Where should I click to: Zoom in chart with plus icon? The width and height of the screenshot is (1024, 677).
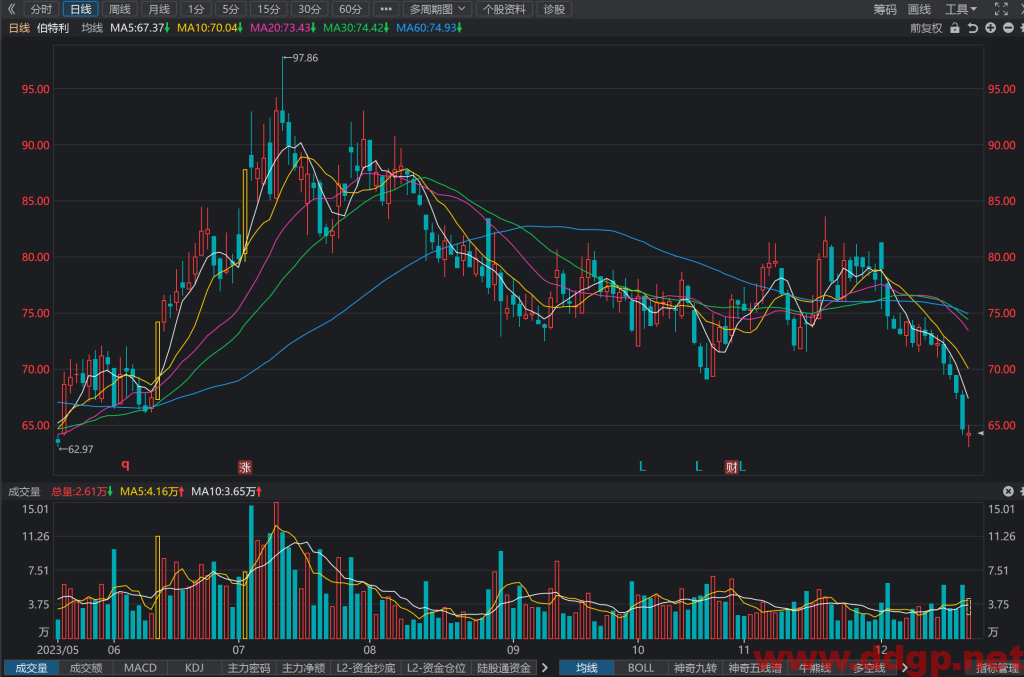click(991, 28)
